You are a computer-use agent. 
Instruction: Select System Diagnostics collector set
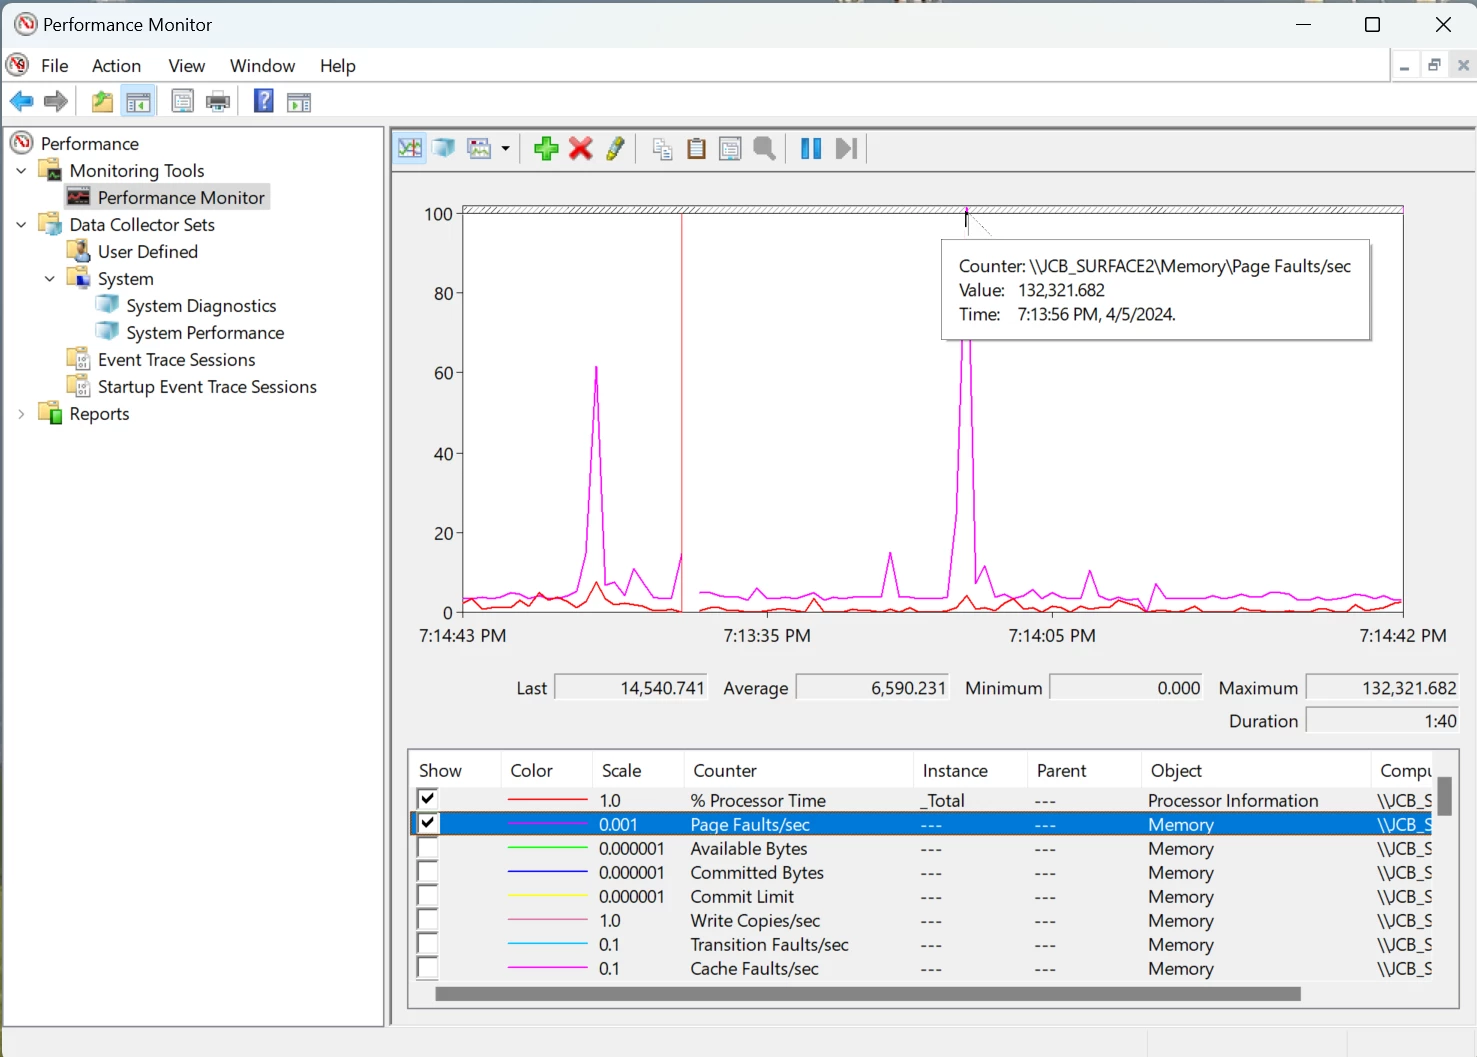[201, 306]
